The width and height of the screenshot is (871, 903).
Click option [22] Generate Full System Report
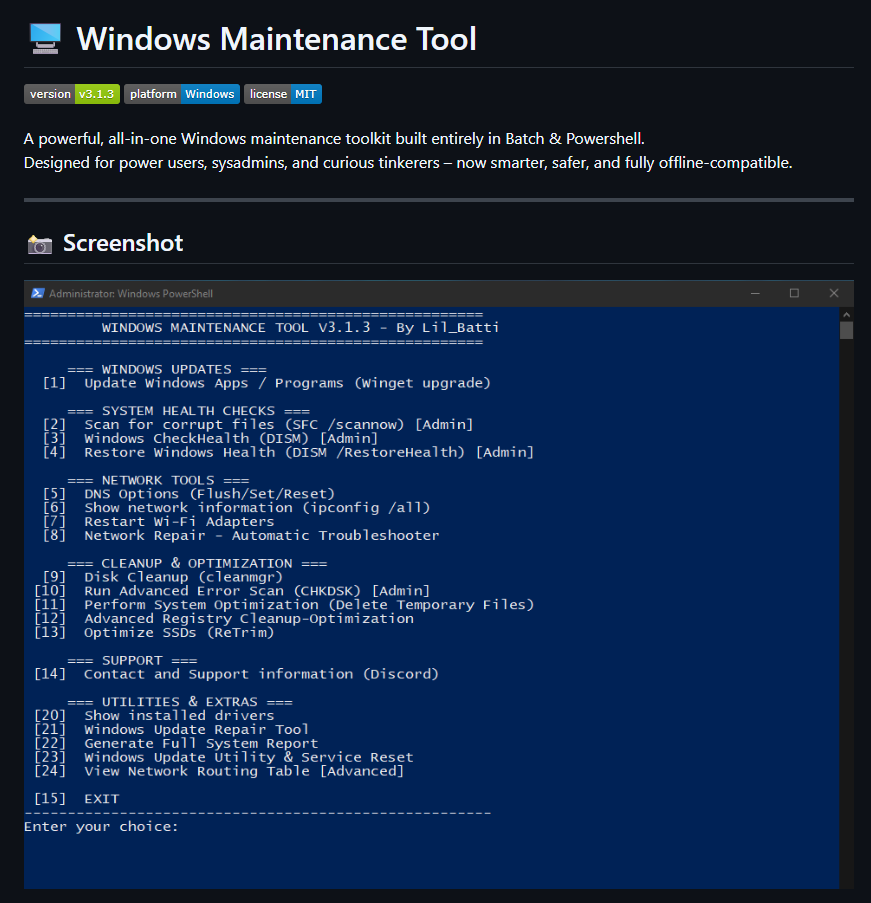[x=176, y=743]
